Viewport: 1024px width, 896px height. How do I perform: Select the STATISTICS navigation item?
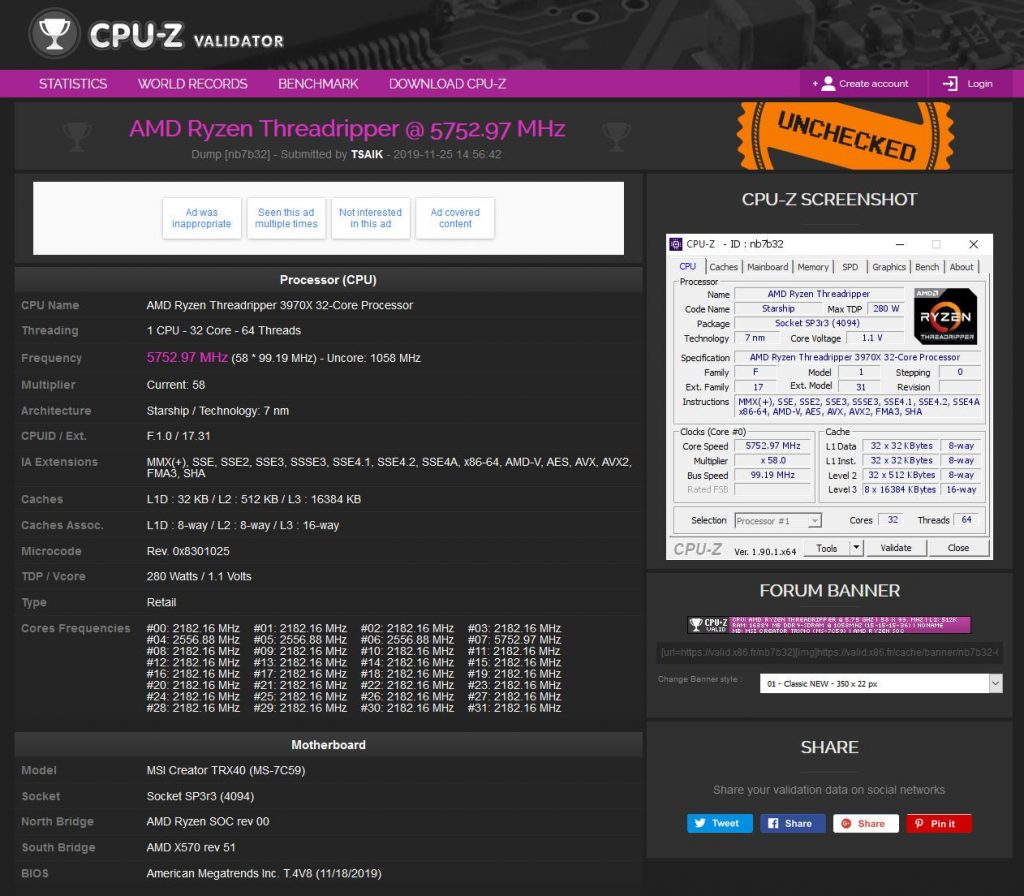71,84
